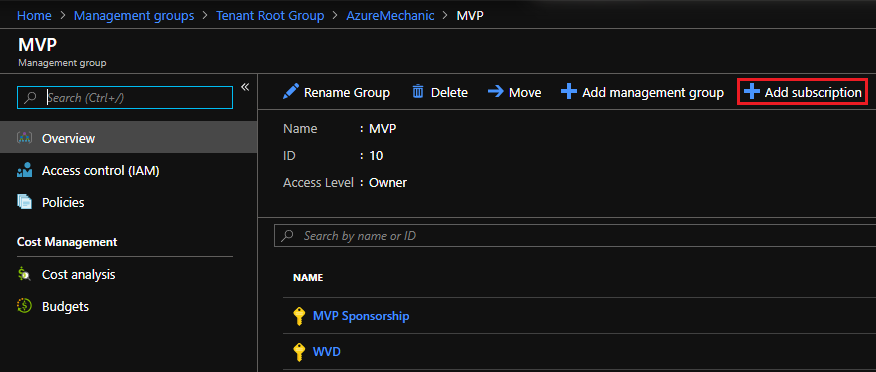
Task: Open the MVP Sponsorship subscription link
Action: (x=361, y=316)
